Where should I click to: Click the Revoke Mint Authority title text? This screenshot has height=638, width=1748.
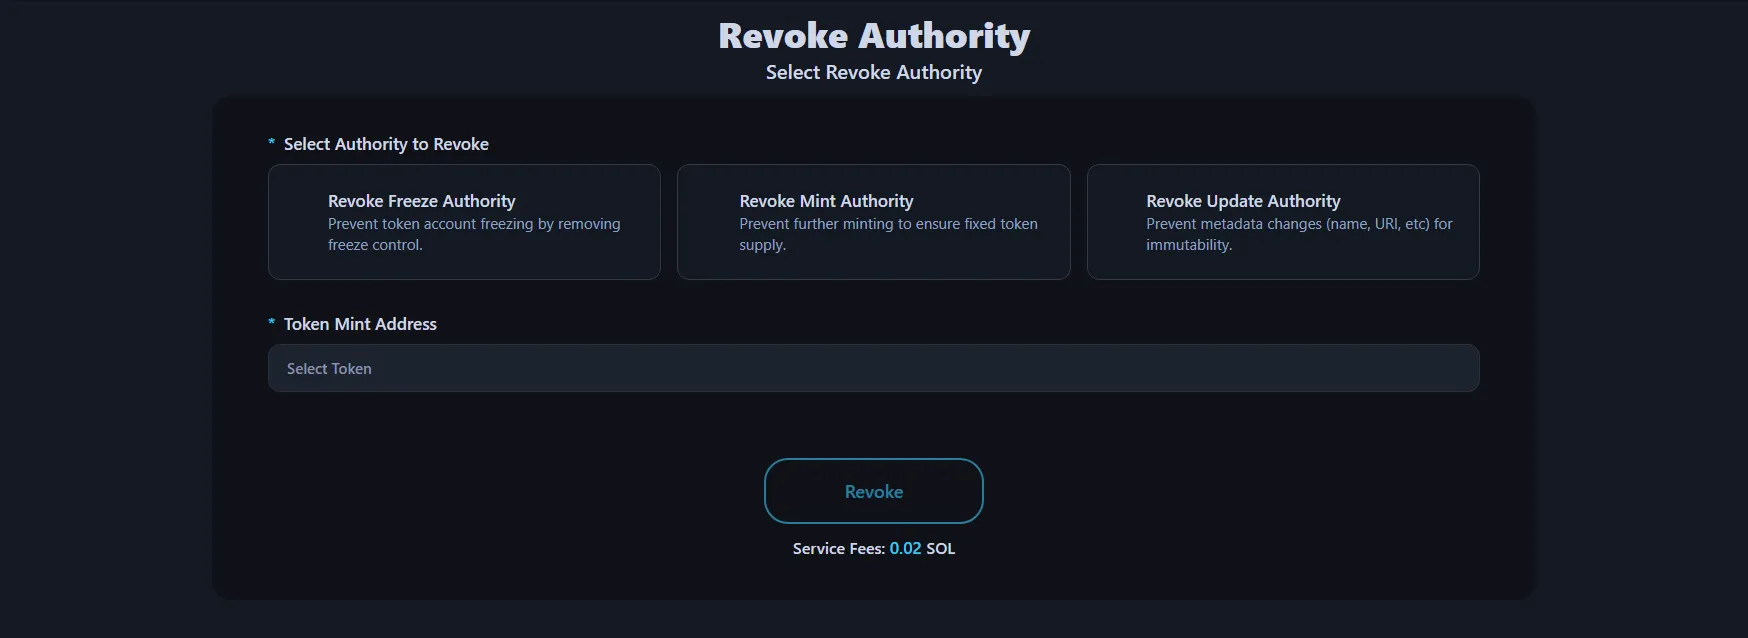click(x=826, y=201)
